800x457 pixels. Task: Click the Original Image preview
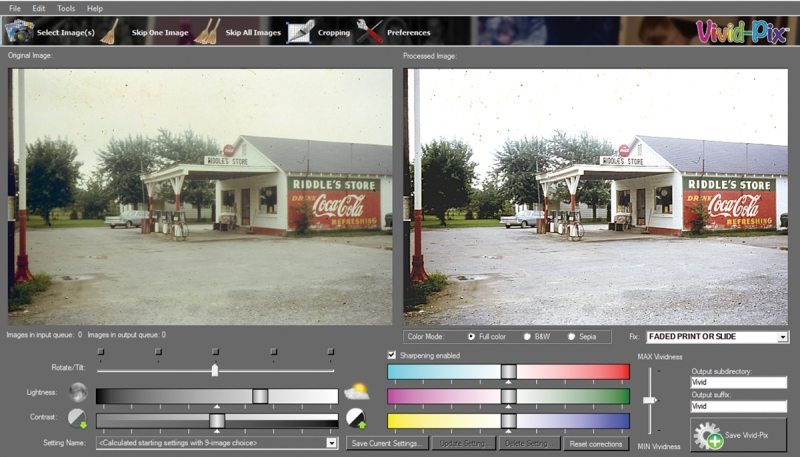coord(200,197)
